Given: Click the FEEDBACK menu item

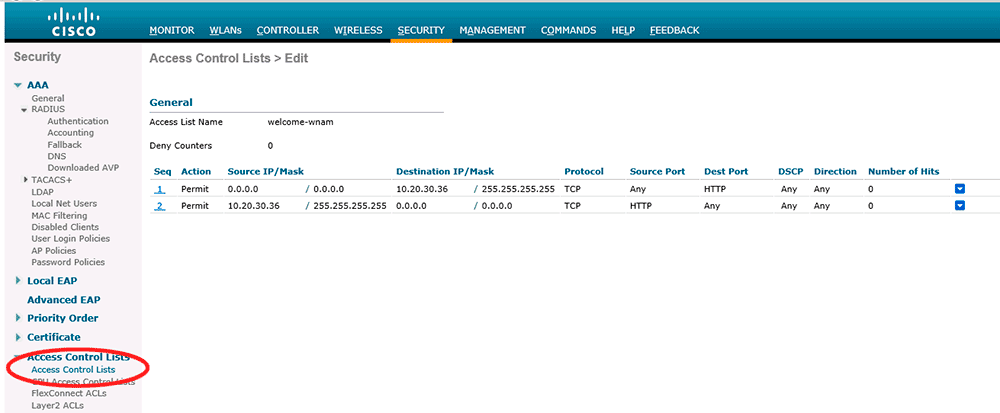Looking at the screenshot, I should click(x=674, y=31).
